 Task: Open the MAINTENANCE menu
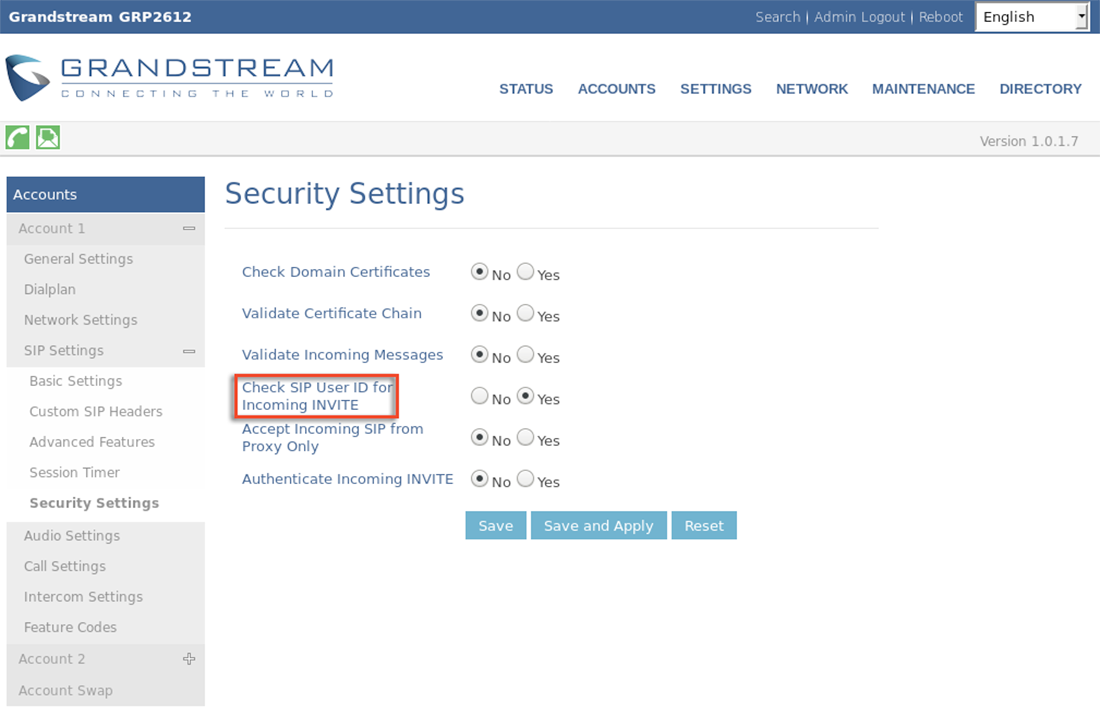(923, 89)
